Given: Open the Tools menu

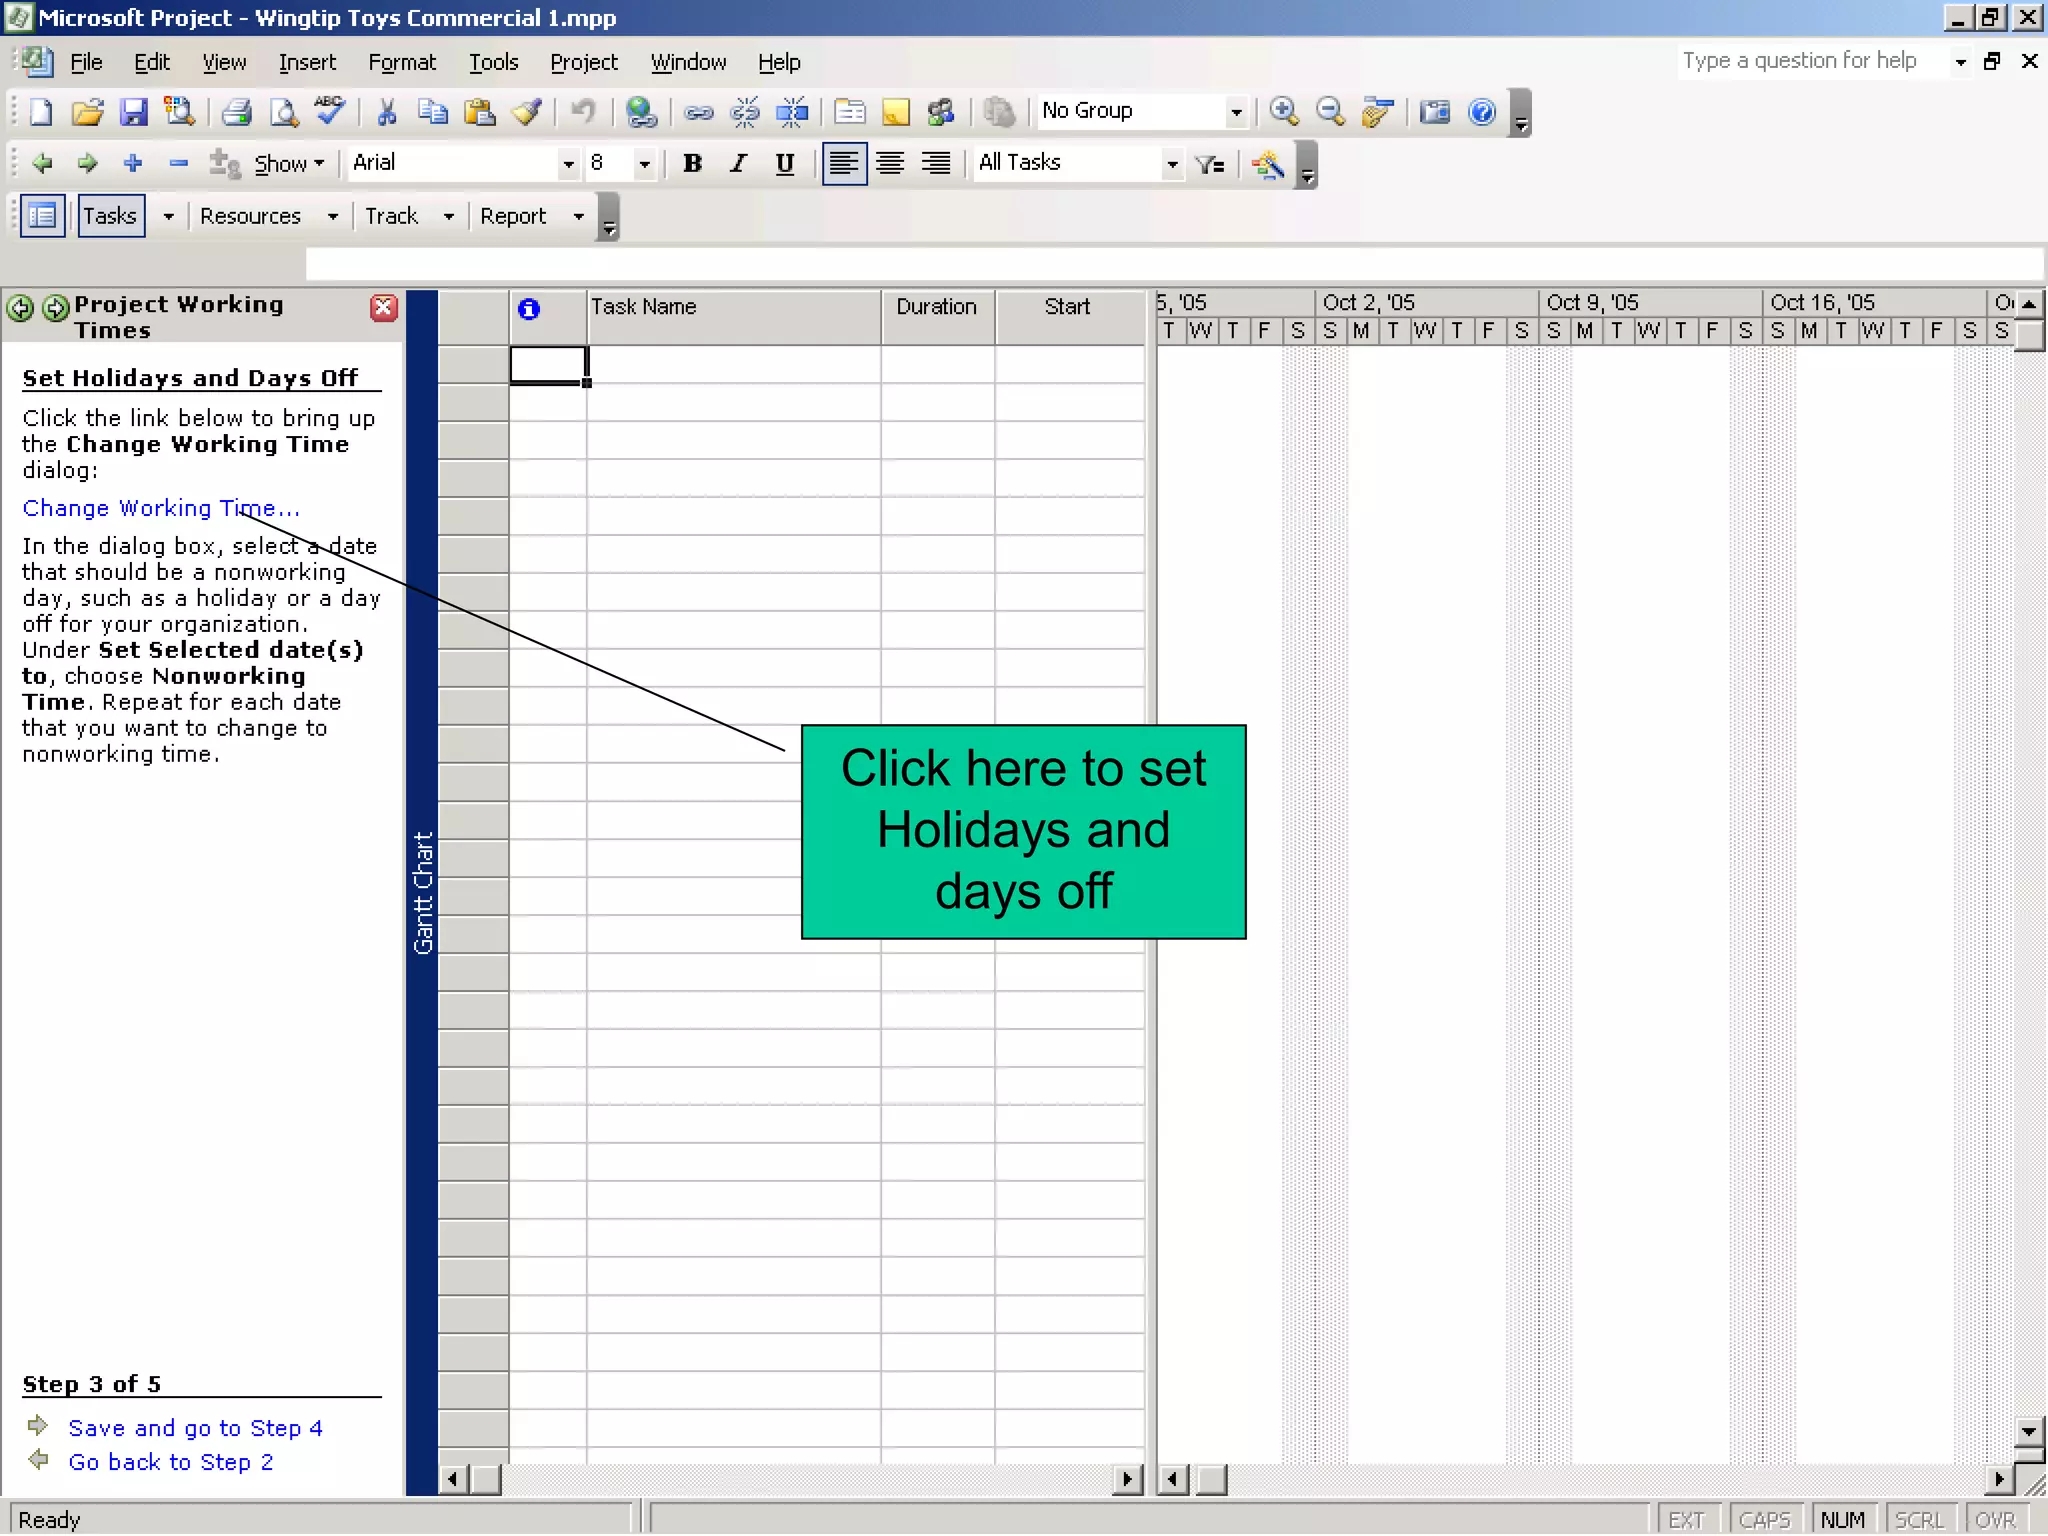Looking at the screenshot, I should 493,62.
